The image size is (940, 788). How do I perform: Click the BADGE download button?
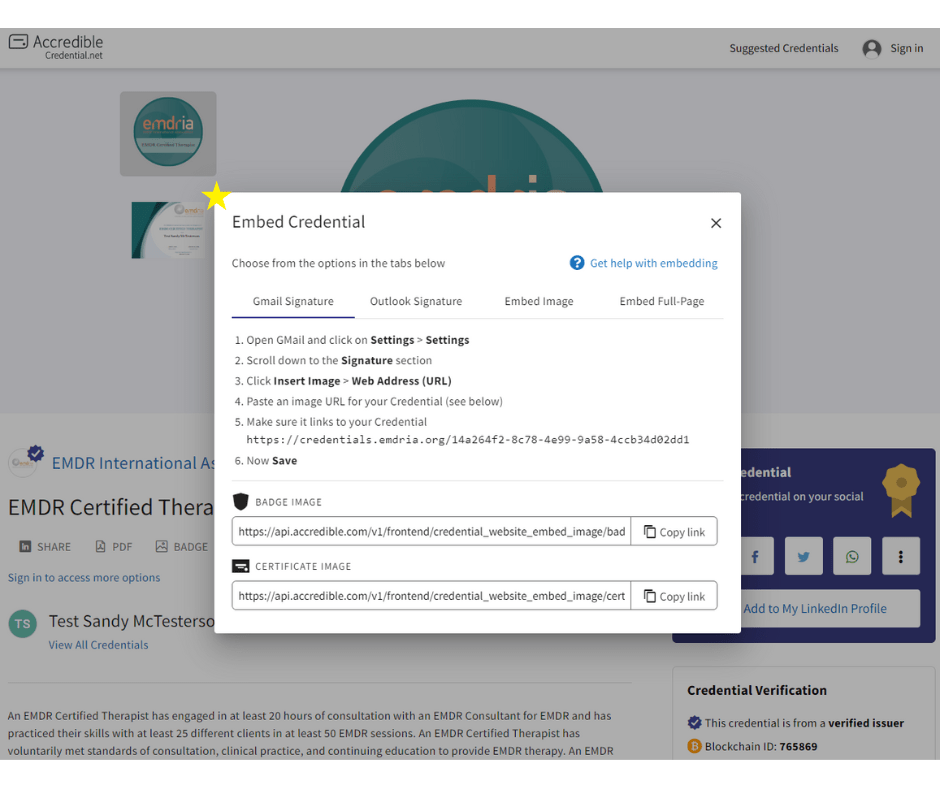pos(182,546)
